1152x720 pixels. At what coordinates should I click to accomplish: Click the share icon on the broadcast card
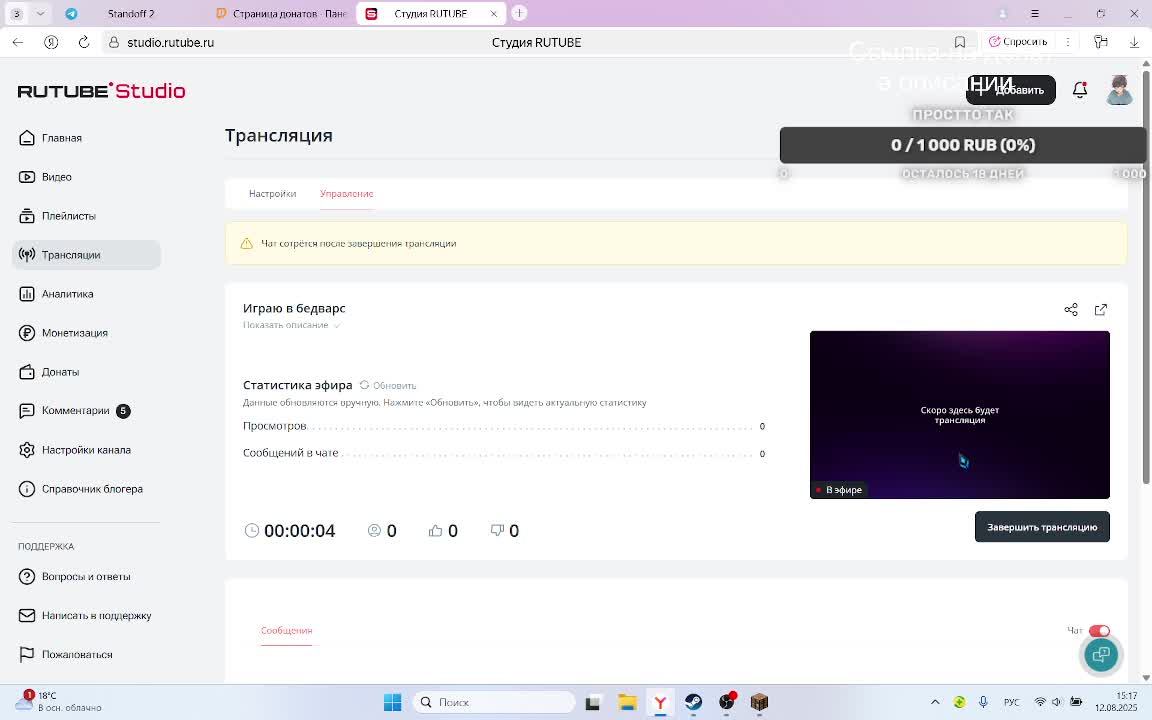1070,309
